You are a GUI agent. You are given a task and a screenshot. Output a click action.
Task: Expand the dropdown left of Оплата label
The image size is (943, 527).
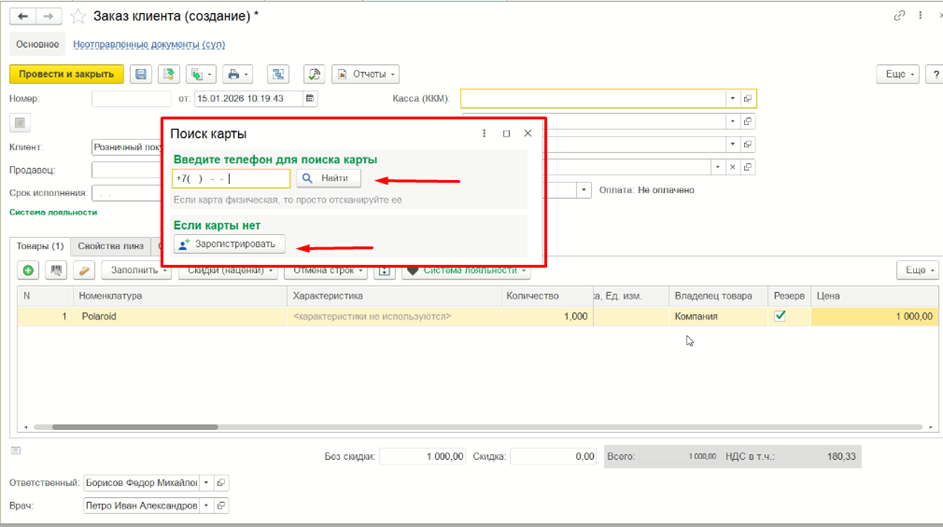click(x=584, y=190)
